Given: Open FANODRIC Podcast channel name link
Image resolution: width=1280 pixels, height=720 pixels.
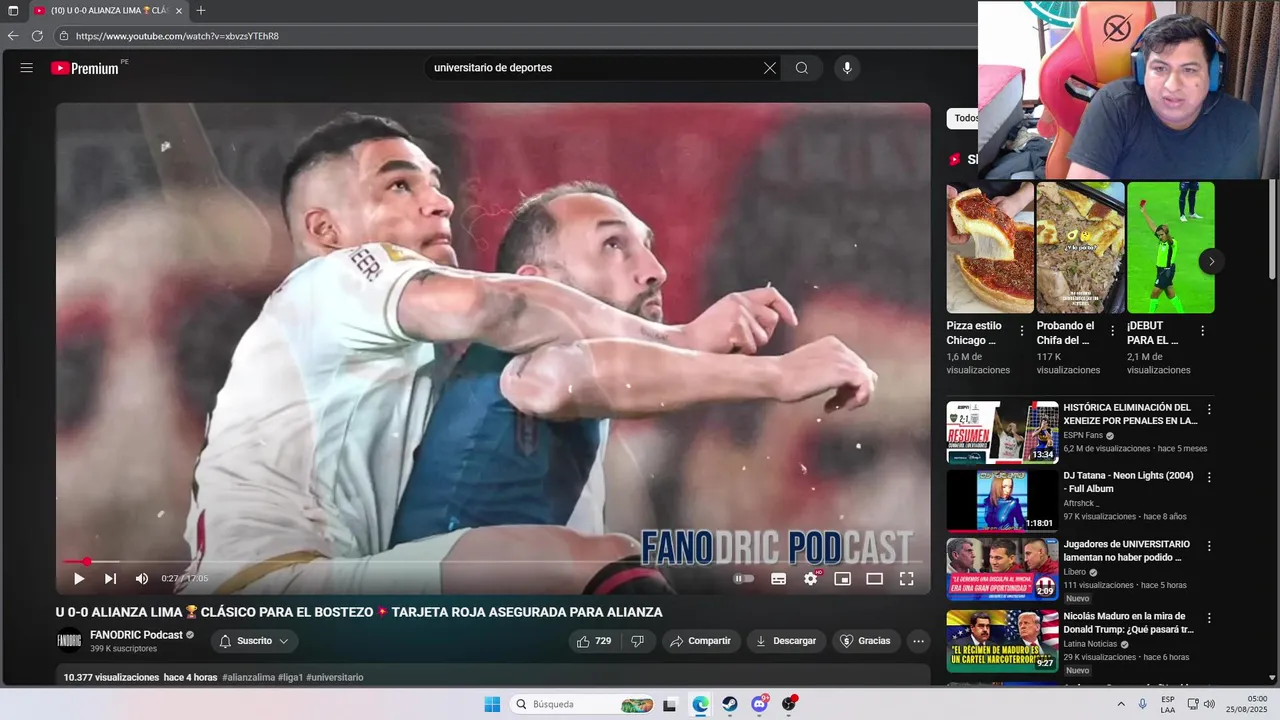Looking at the screenshot, I should (136, 635).
